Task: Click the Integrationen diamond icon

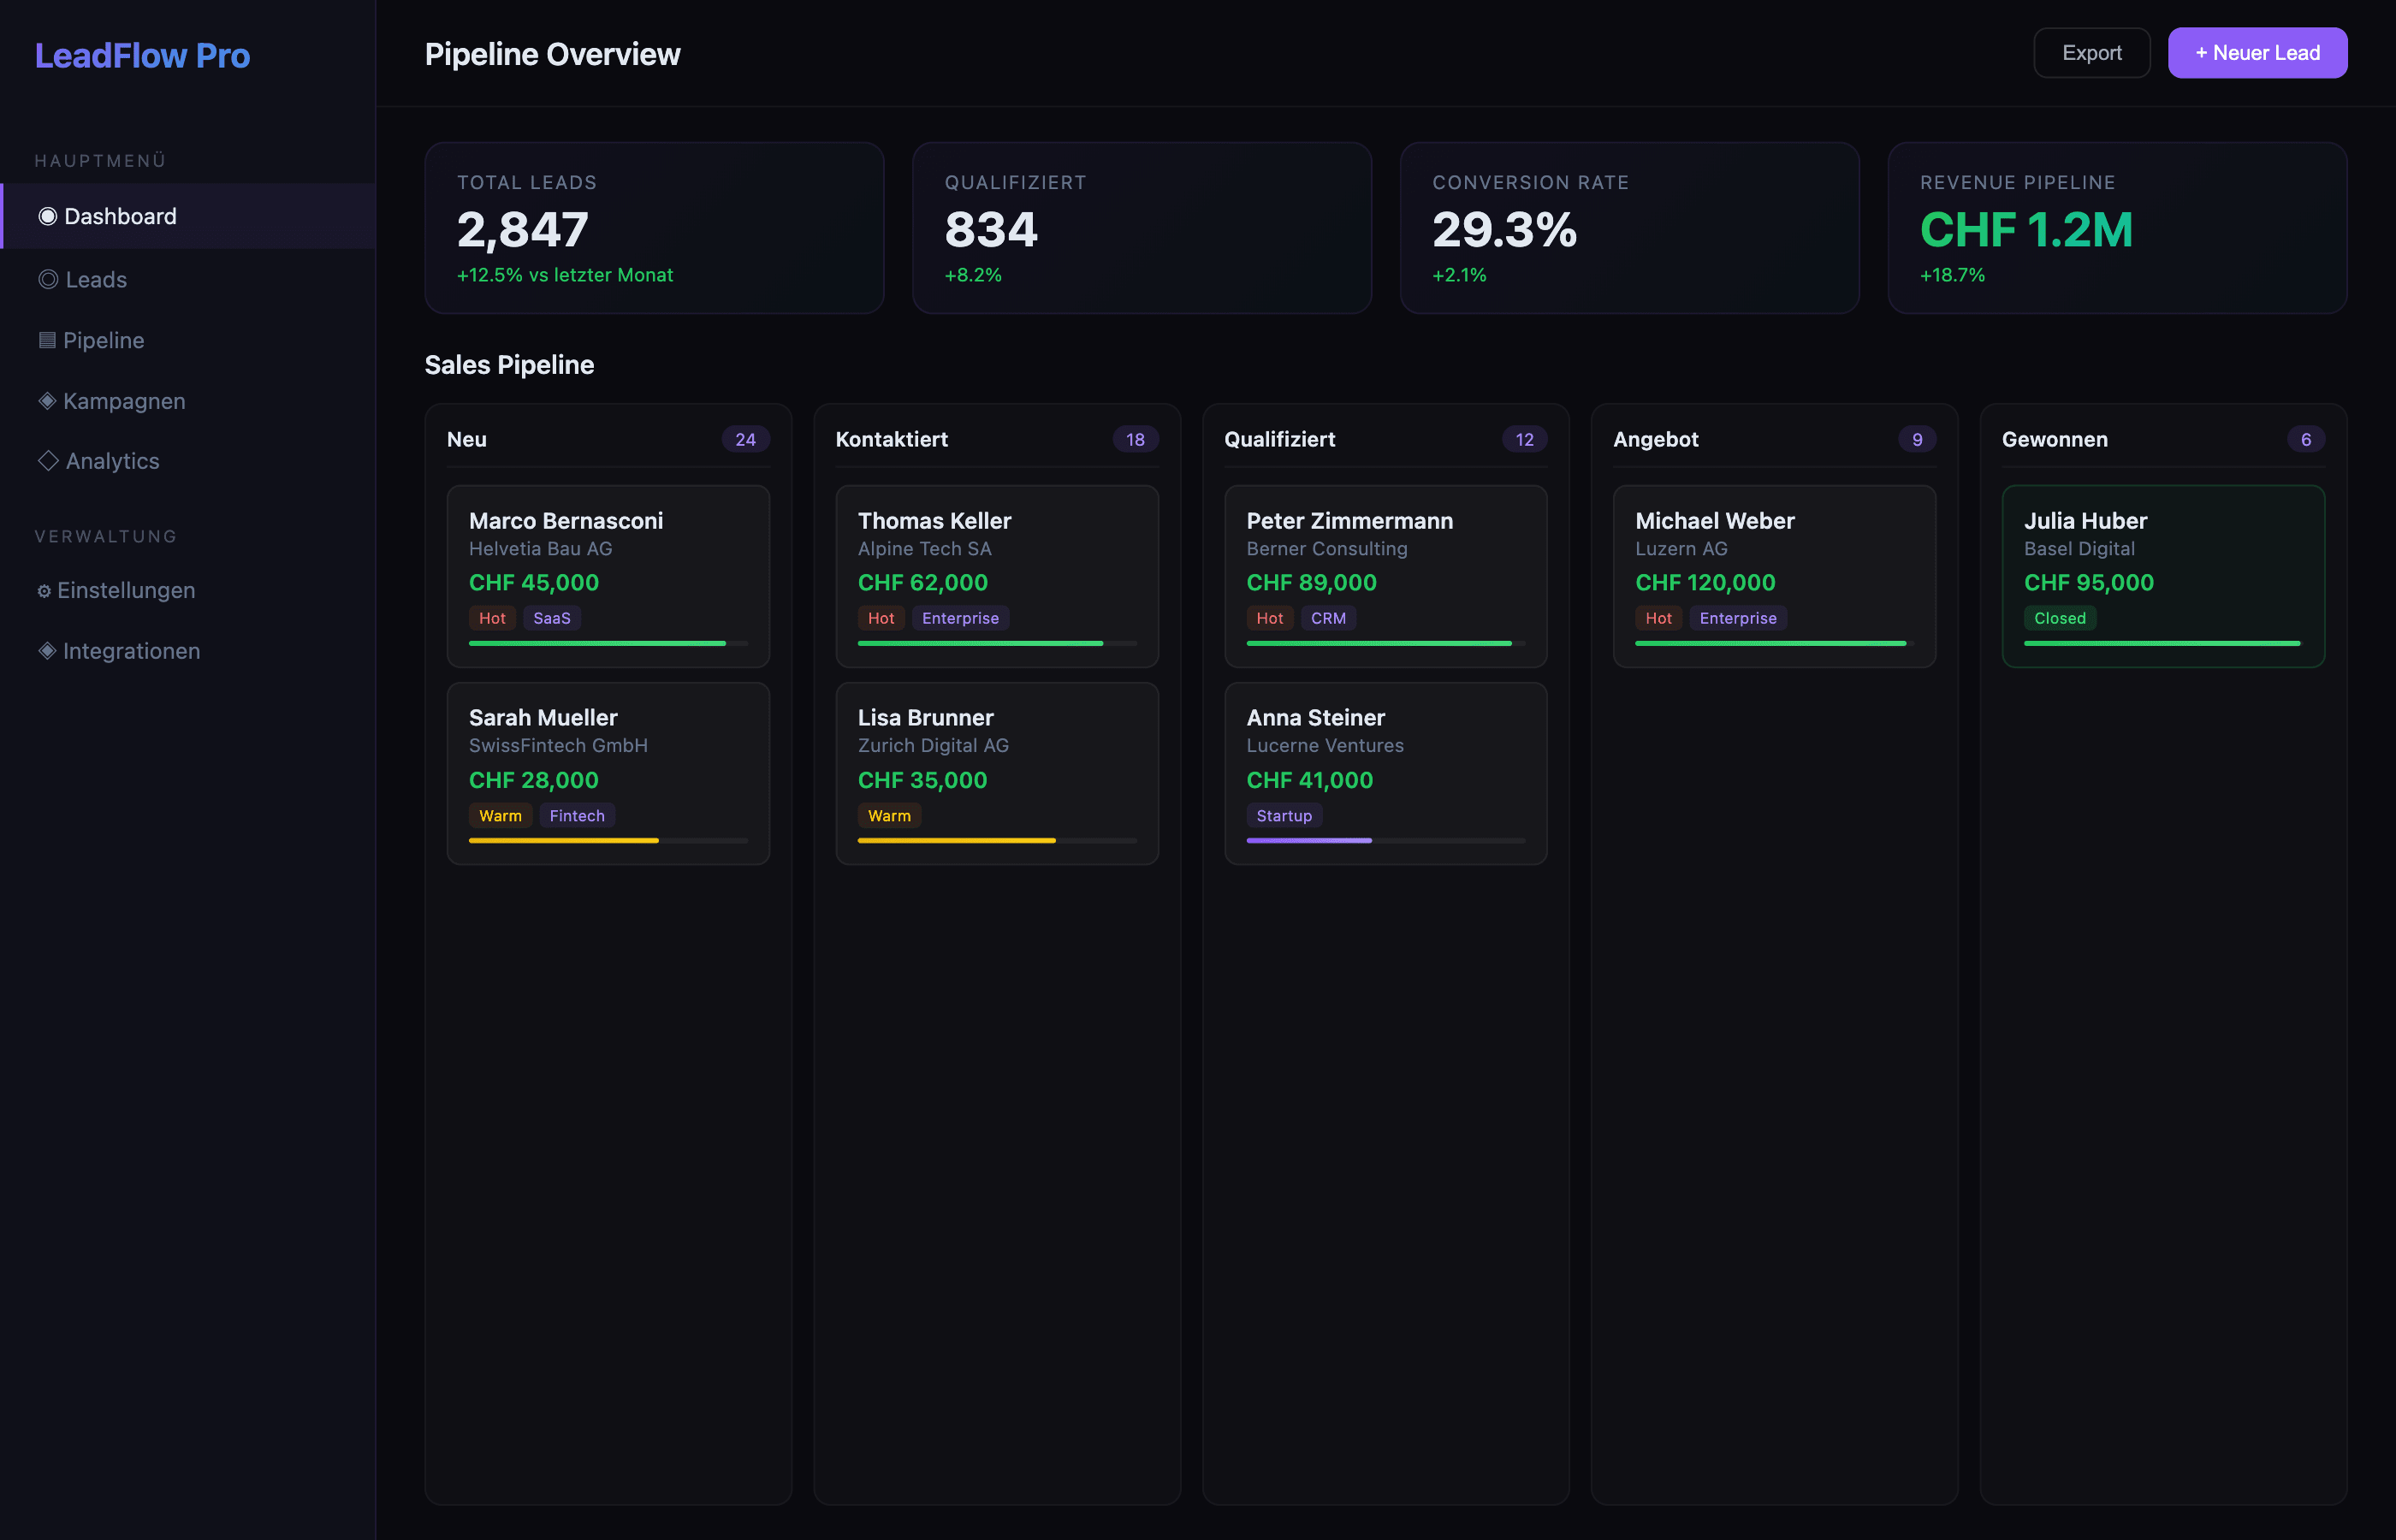Action: coord(47,651)
